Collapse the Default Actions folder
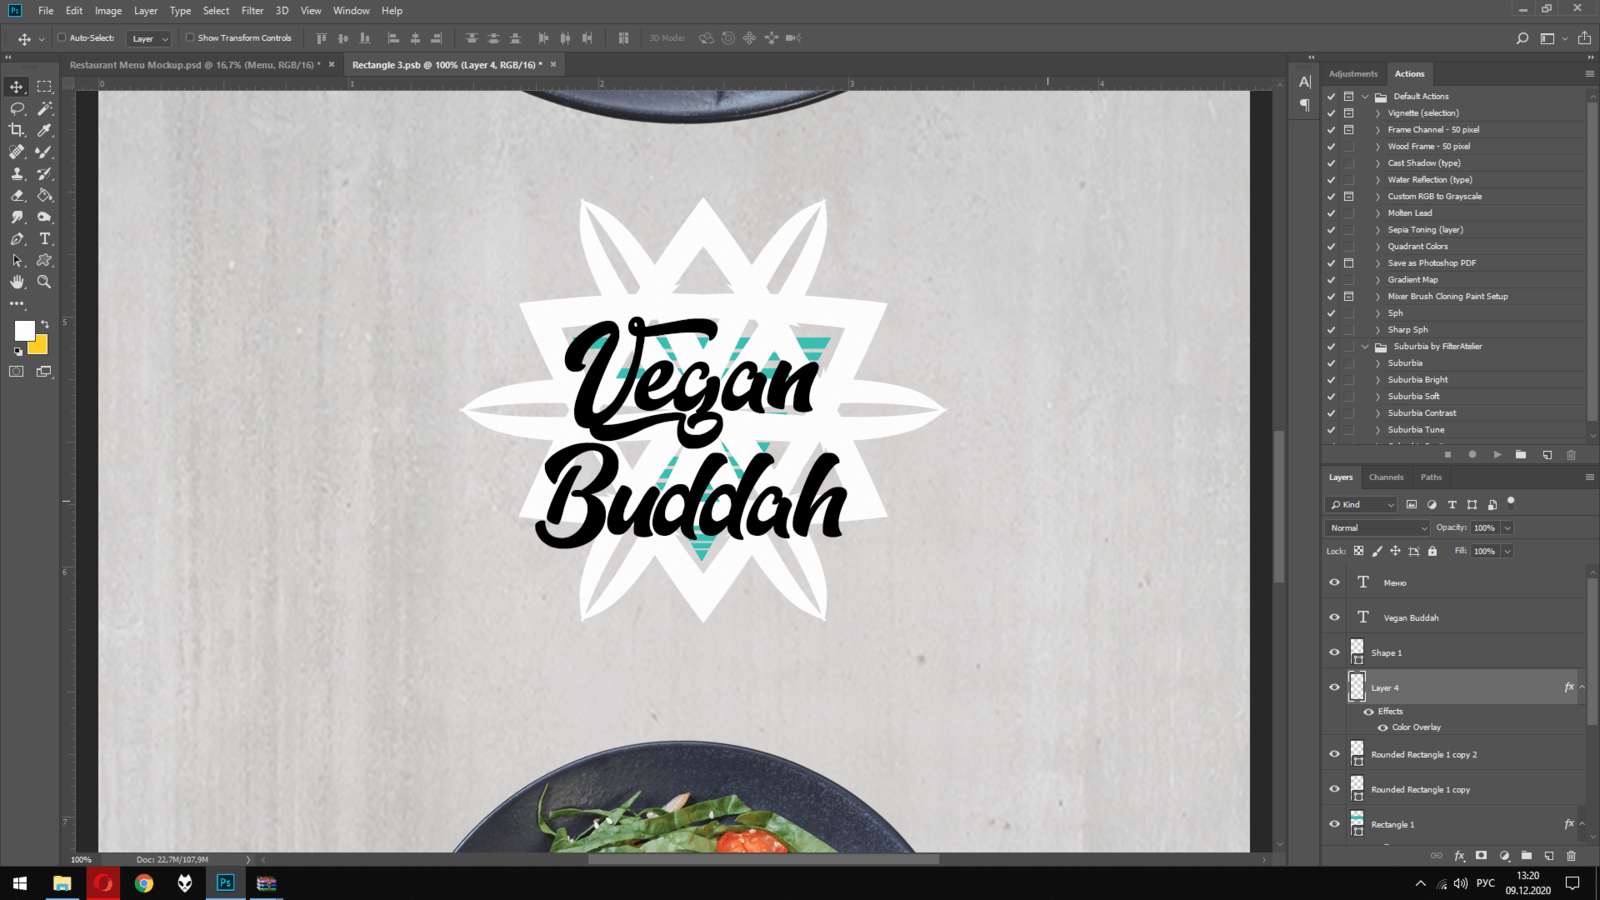 [1365, 97]
